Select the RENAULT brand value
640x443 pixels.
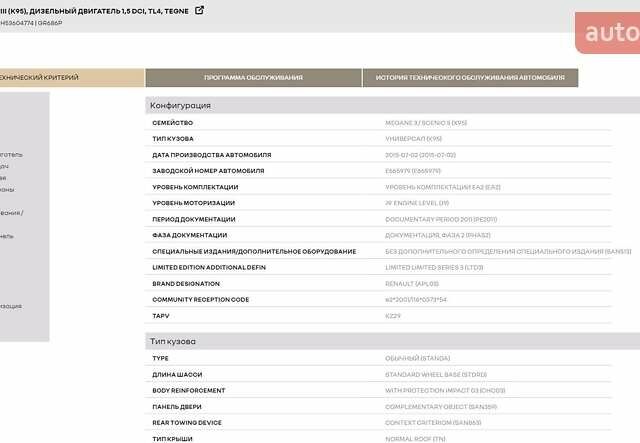[x=412, y=284]
